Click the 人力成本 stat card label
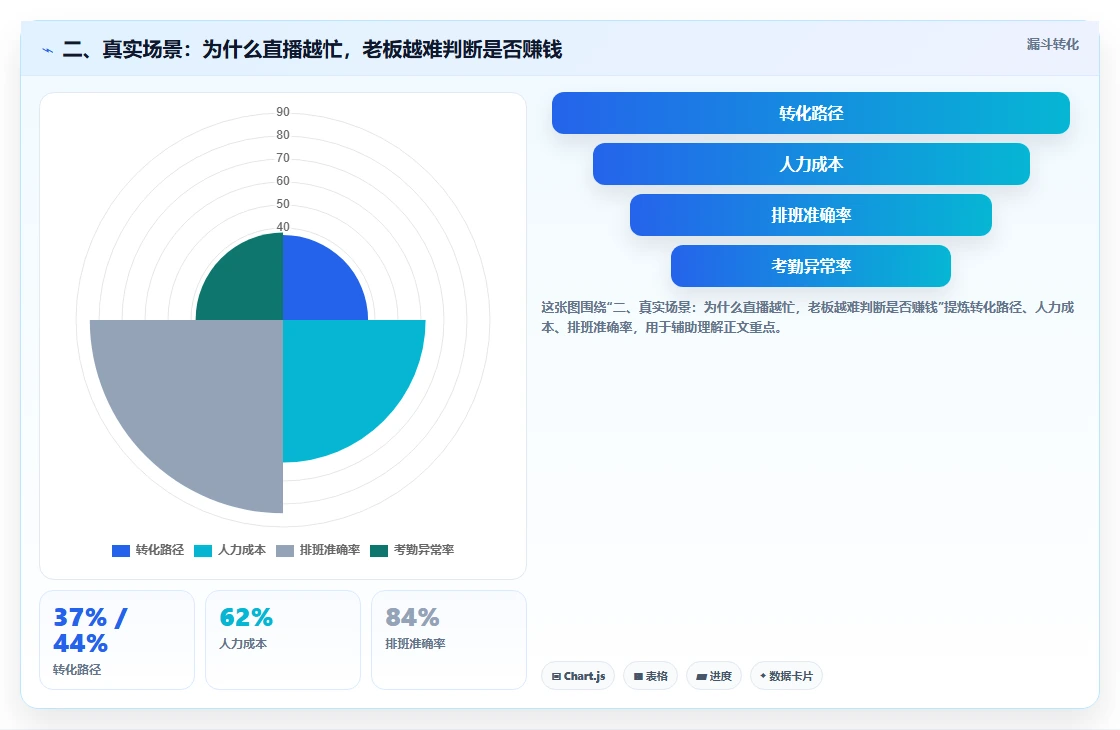The width and height of the screenshot is (1120, 730). 243,644
